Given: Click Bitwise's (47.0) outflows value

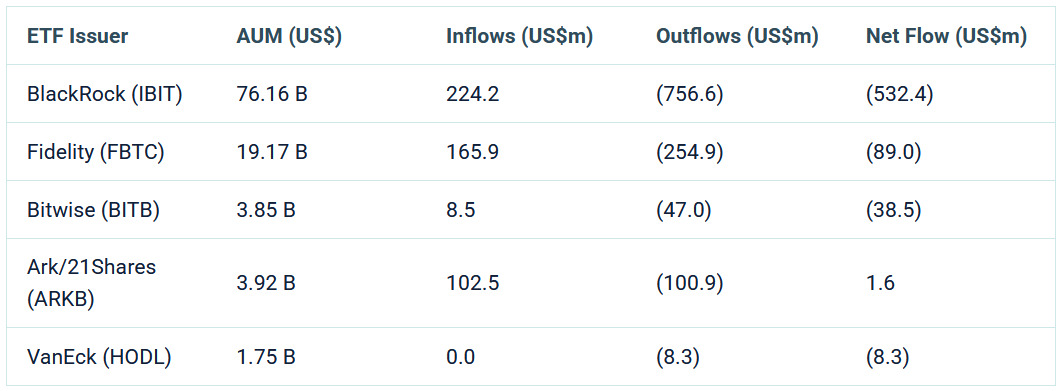Looking at the screenshot, I should (x=683, y=210).
